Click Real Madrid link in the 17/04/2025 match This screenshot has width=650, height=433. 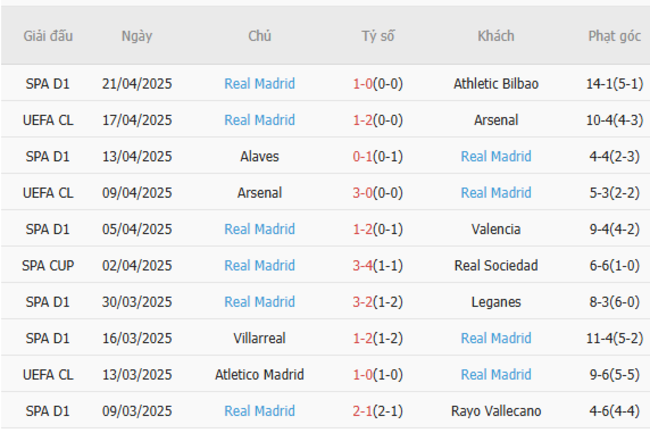click(x=260, y=120)
